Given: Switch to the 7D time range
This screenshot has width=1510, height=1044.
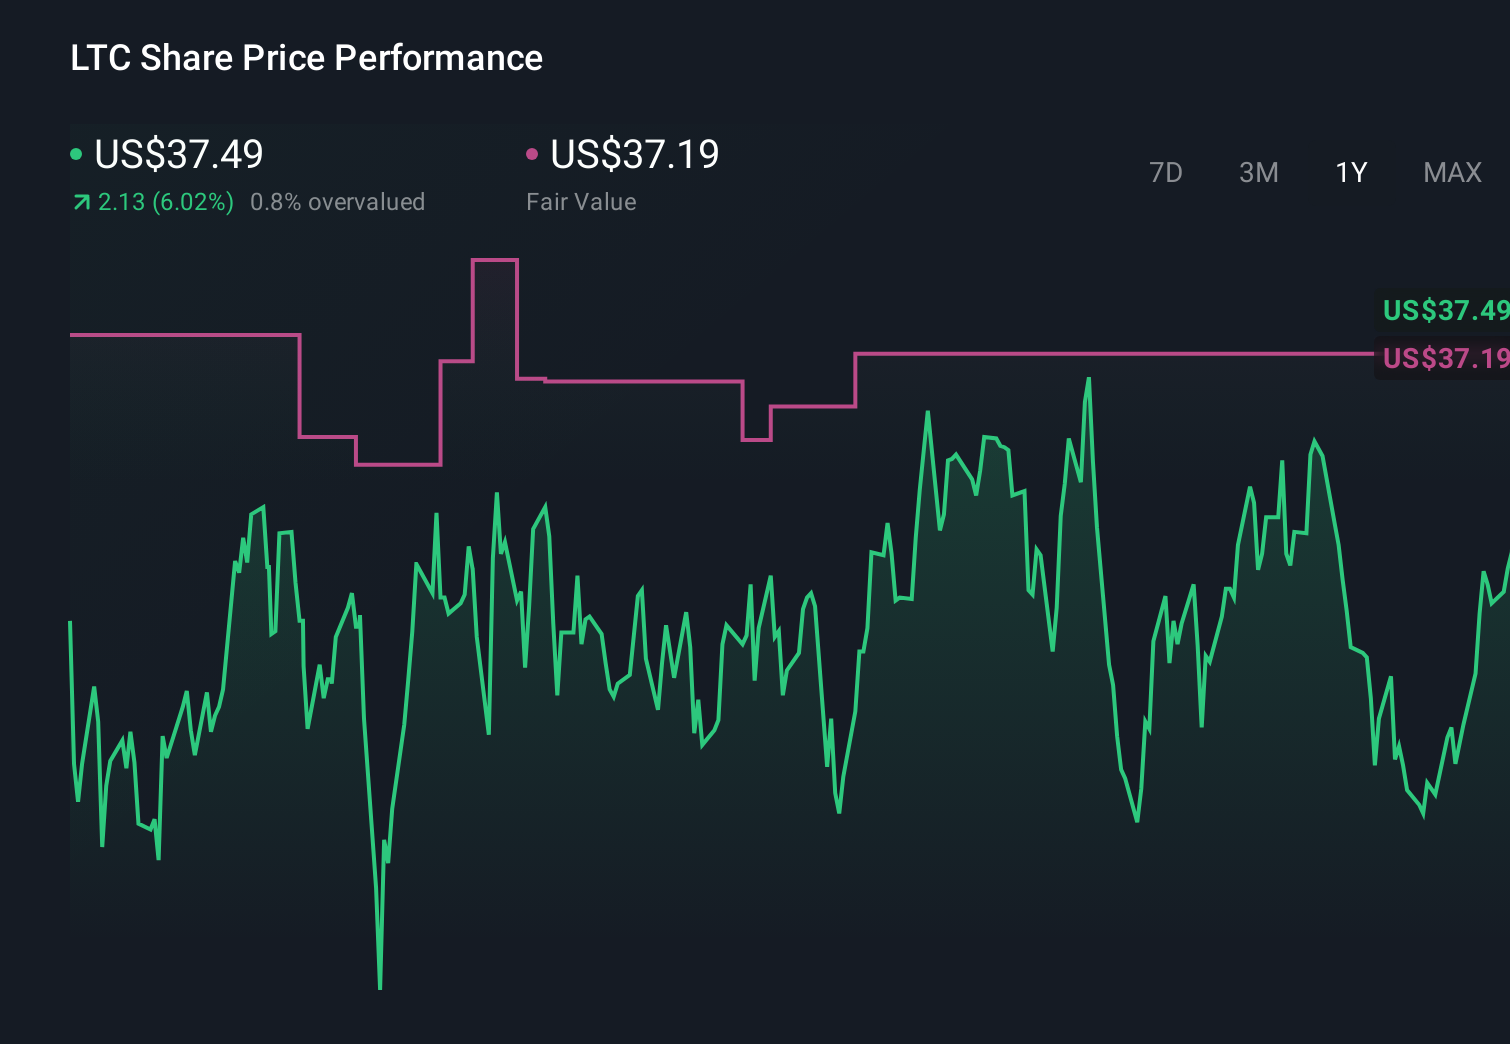Looking at the screenshot, I should point(1167,173).
